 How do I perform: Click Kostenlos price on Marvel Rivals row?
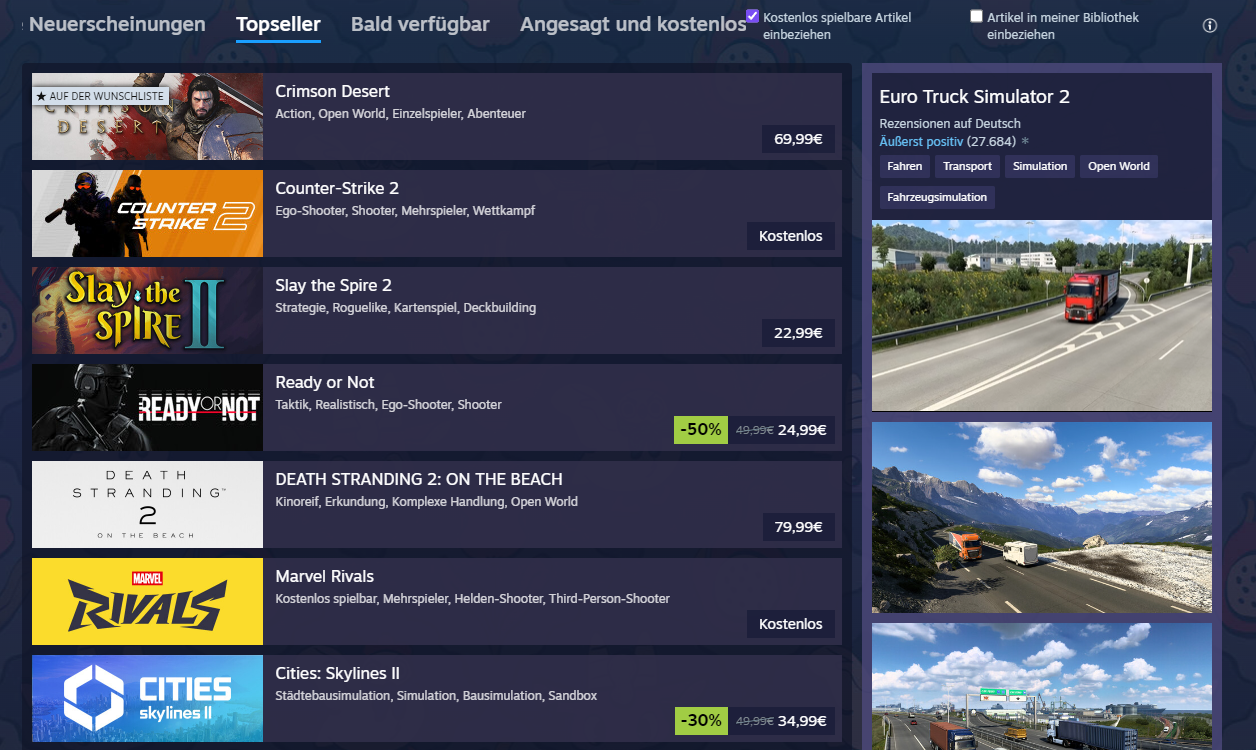coord(791,624)
